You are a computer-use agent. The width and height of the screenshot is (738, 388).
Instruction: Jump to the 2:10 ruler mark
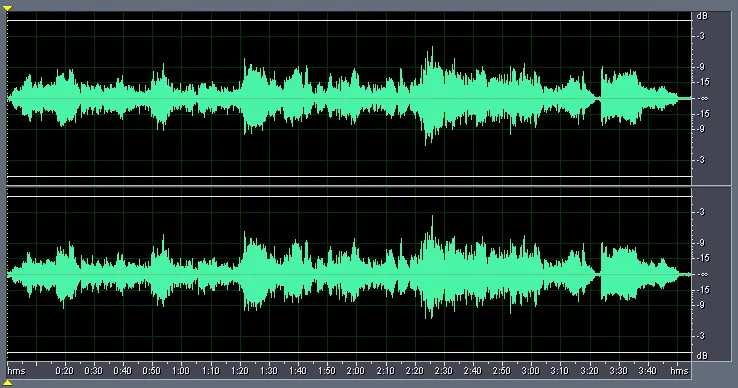pos(385,371)
